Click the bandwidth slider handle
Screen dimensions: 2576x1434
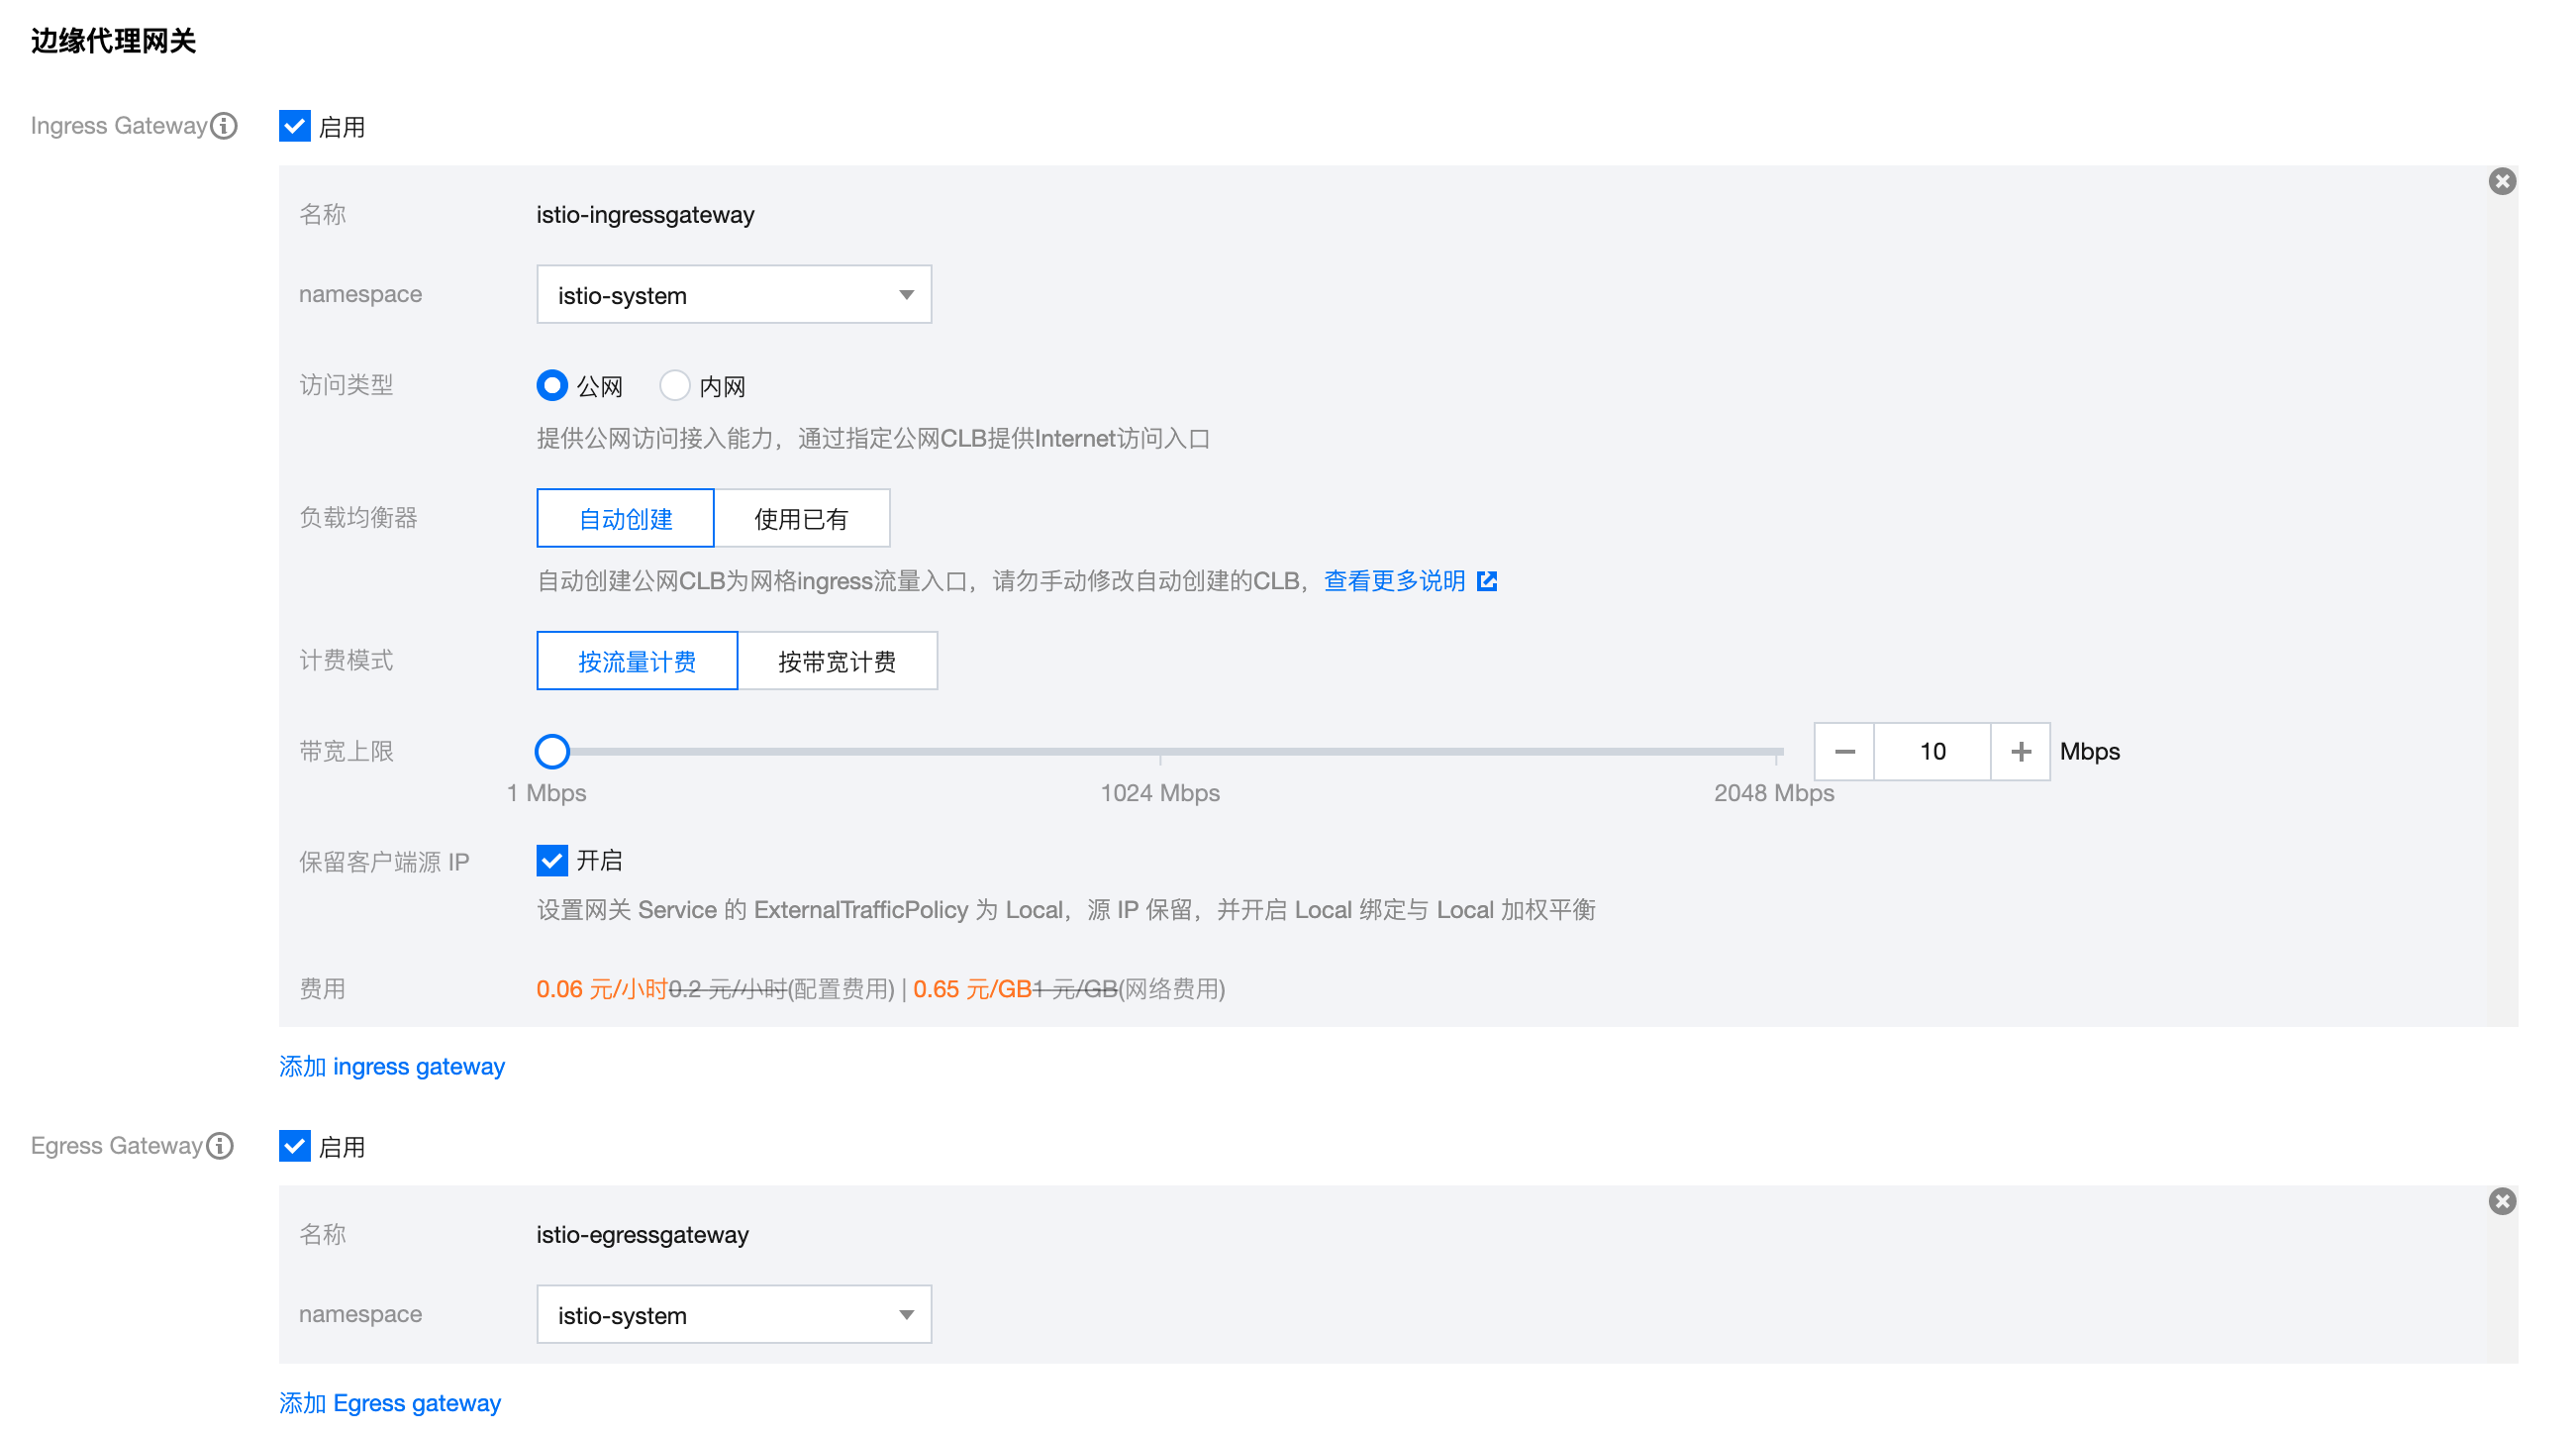[552, 752]
